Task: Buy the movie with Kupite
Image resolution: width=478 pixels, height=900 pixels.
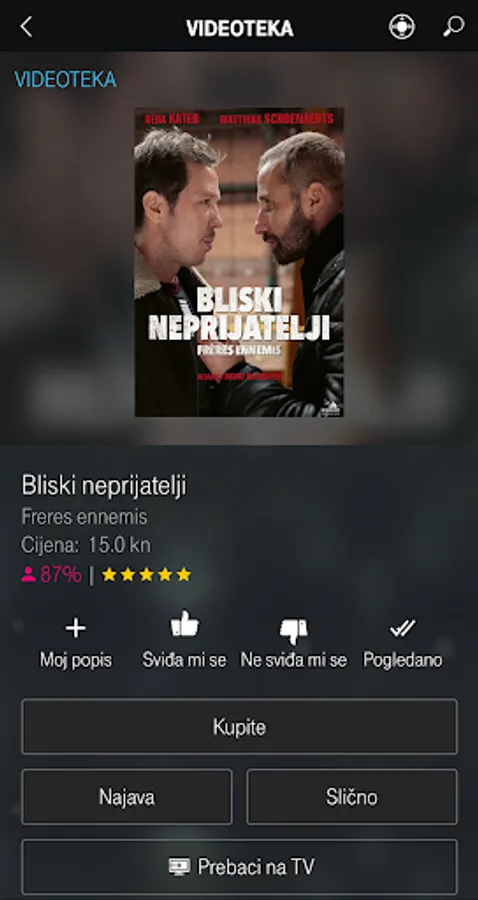Action: (239, 727)
